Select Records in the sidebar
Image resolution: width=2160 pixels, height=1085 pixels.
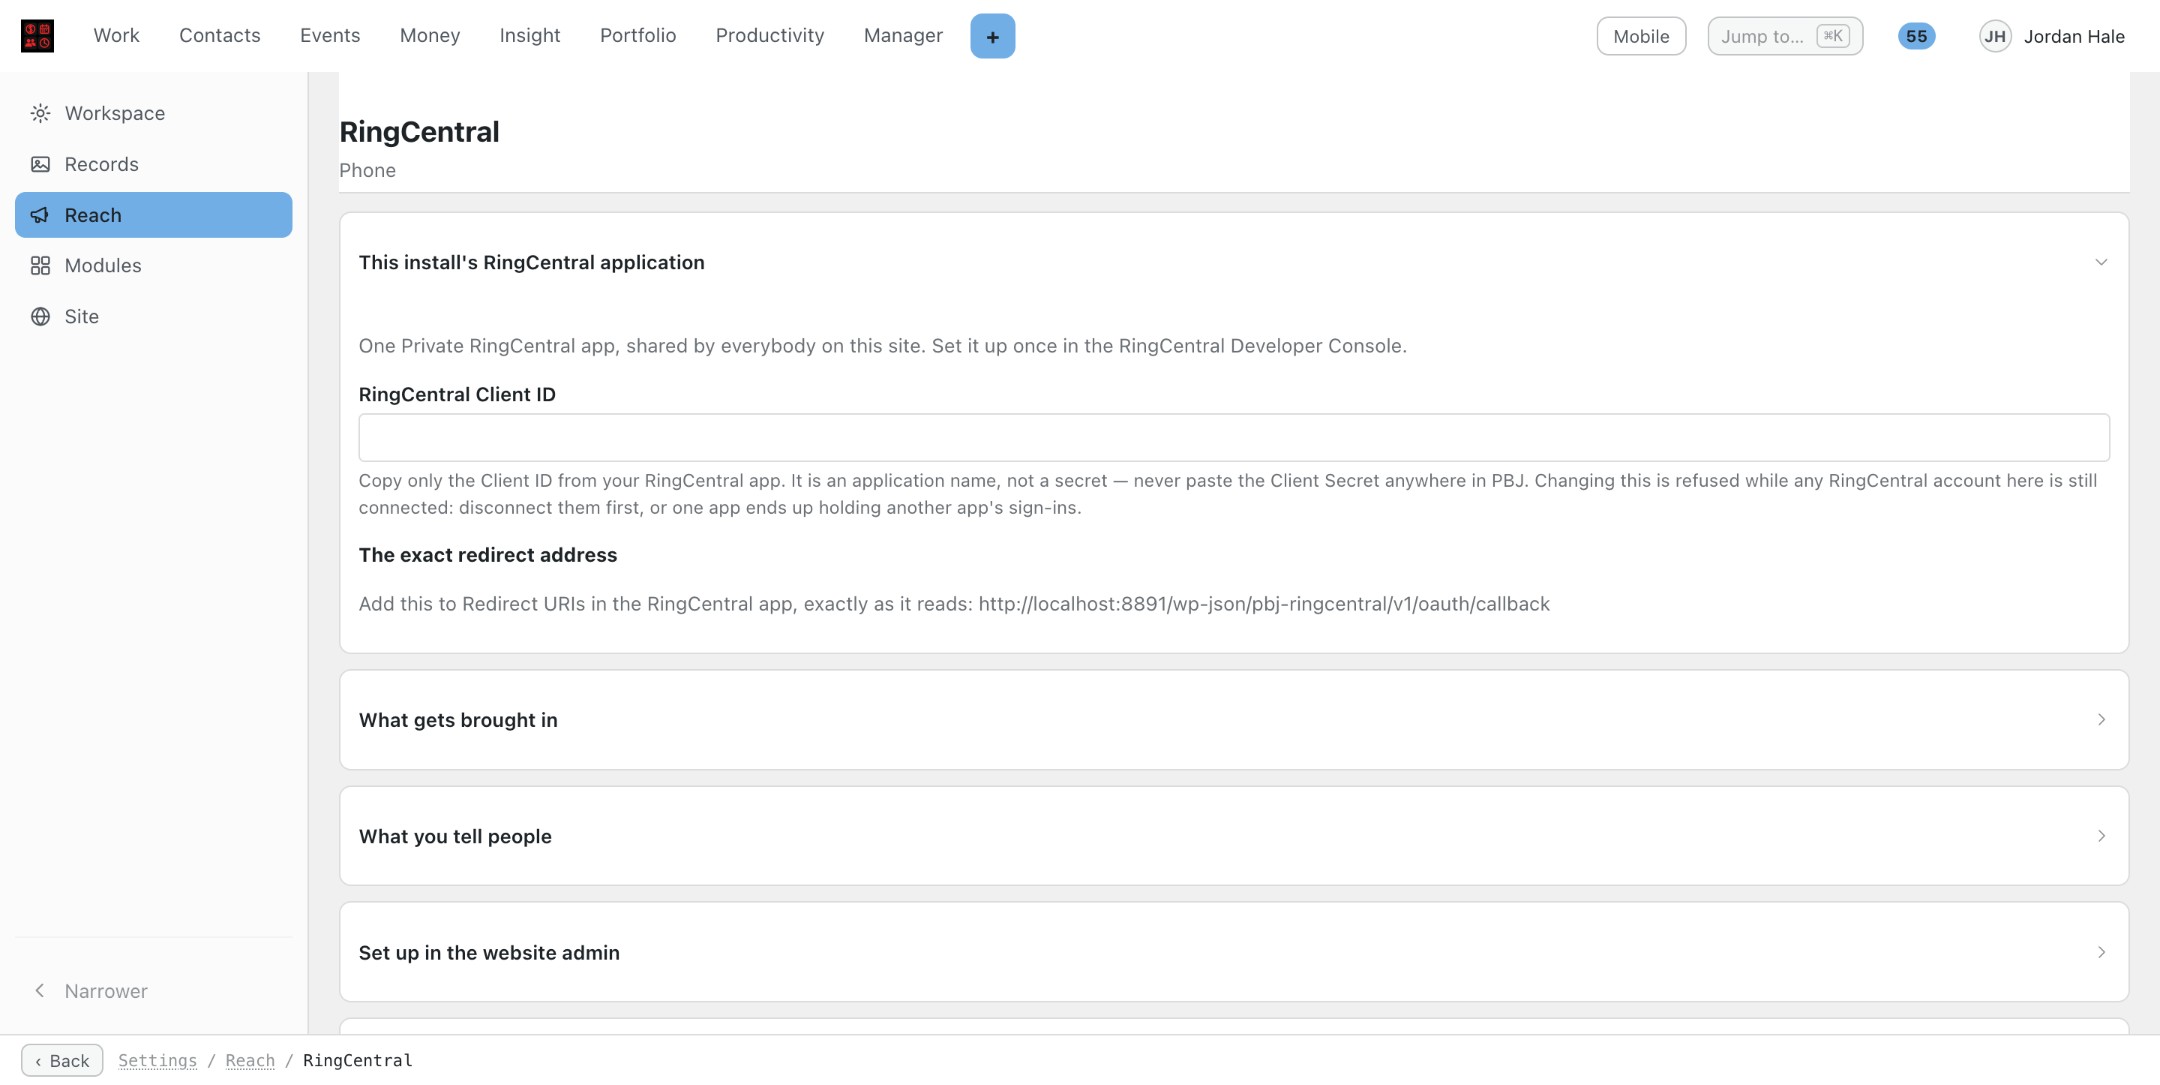pos(153,164)
